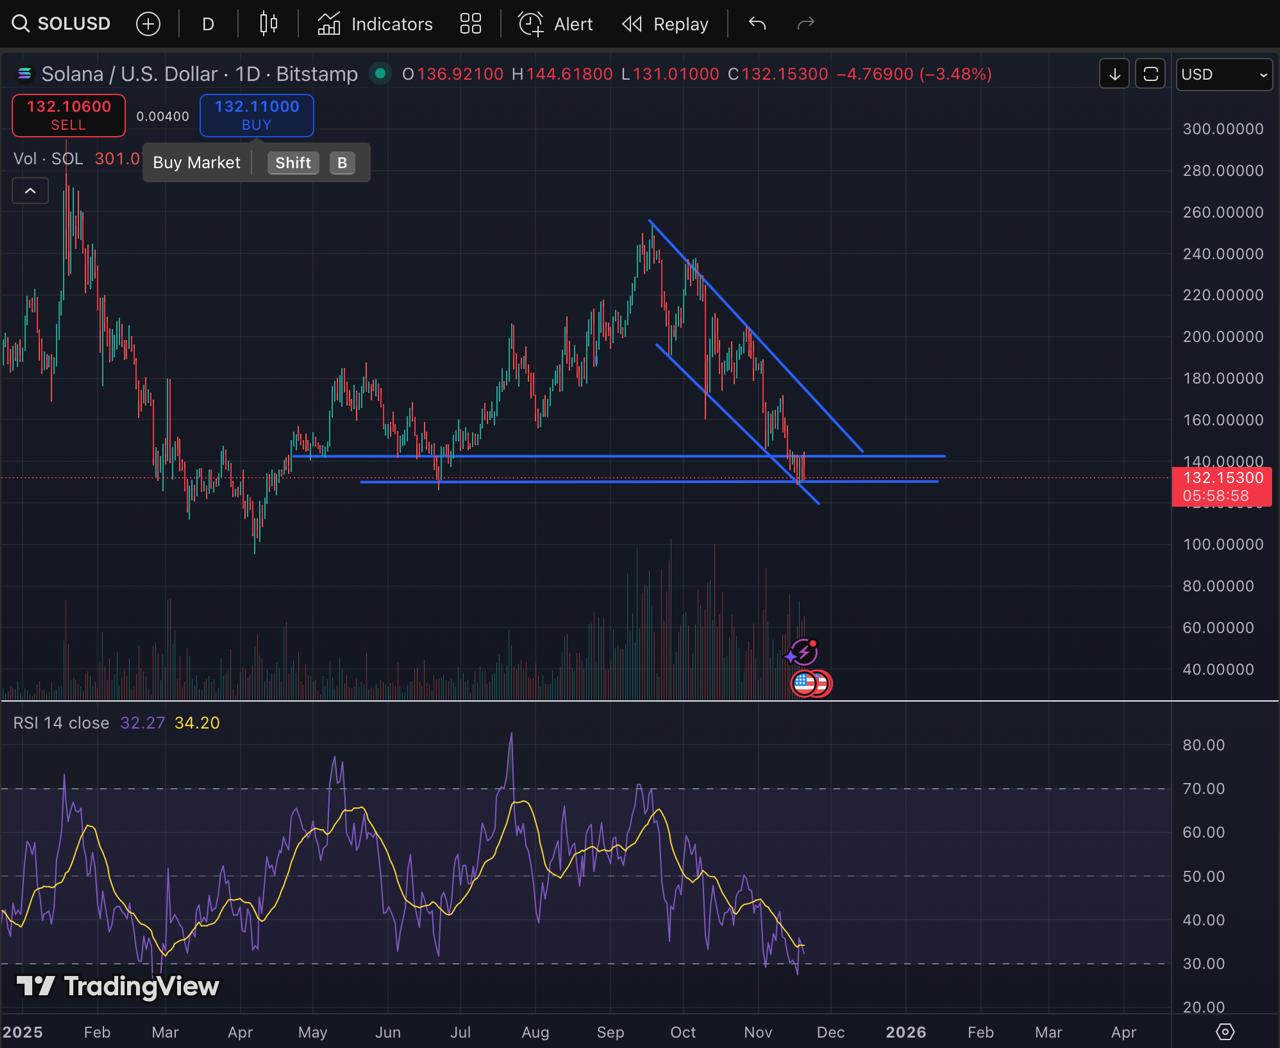1280x1048 pixels.
Task: Open the USD currency dropdown
Action: [1223, 74]
